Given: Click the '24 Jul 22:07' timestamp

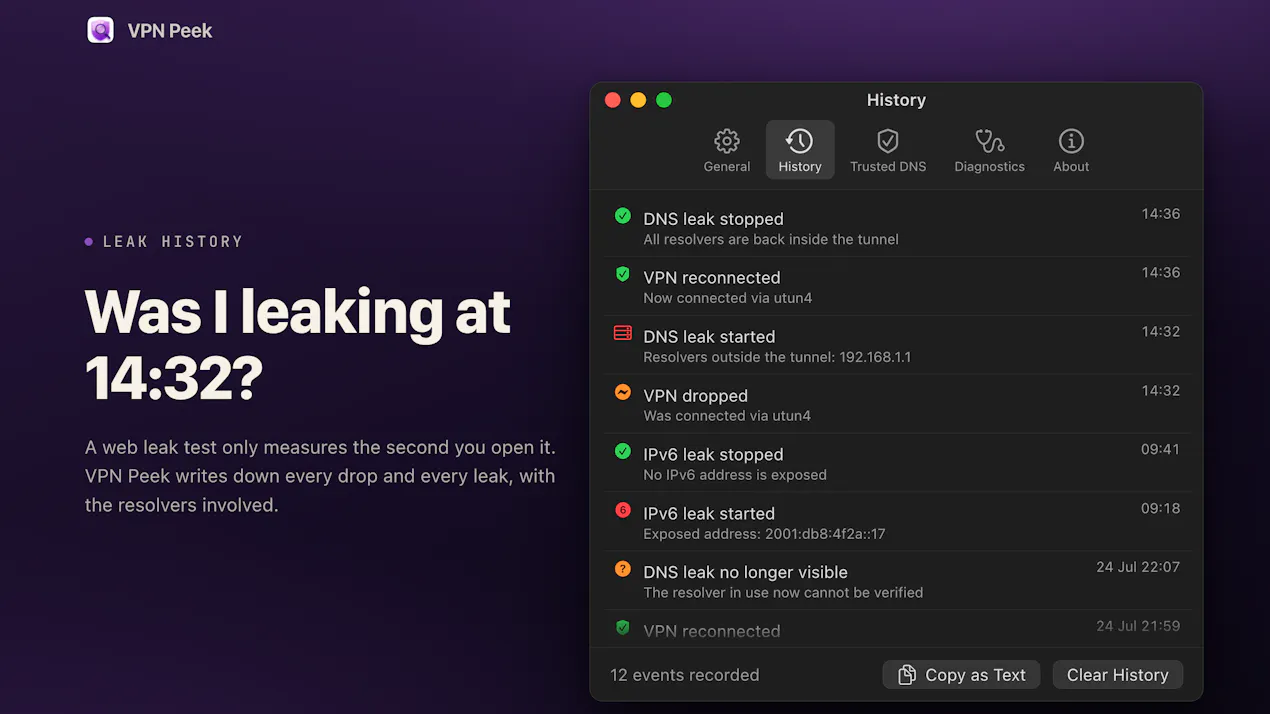Looking at the screenshot, I should (1138, 567).
